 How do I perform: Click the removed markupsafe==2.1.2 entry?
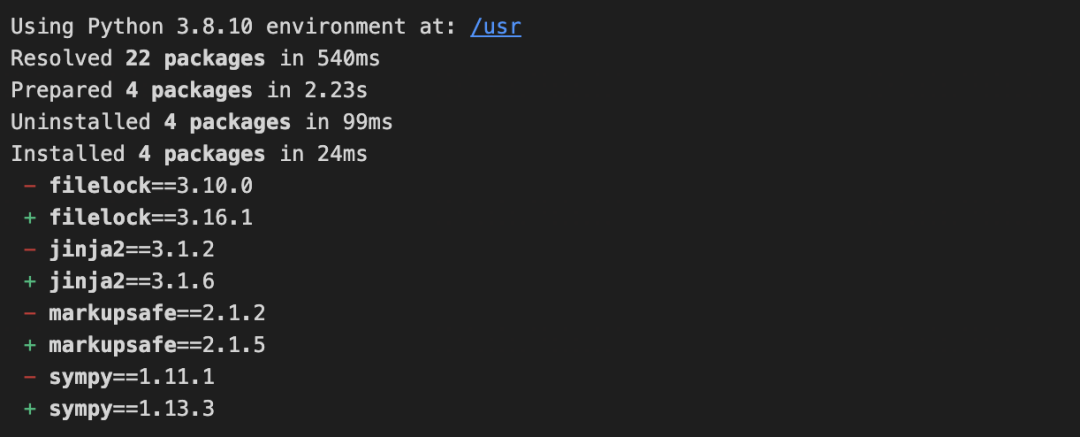tap(157, 313)
